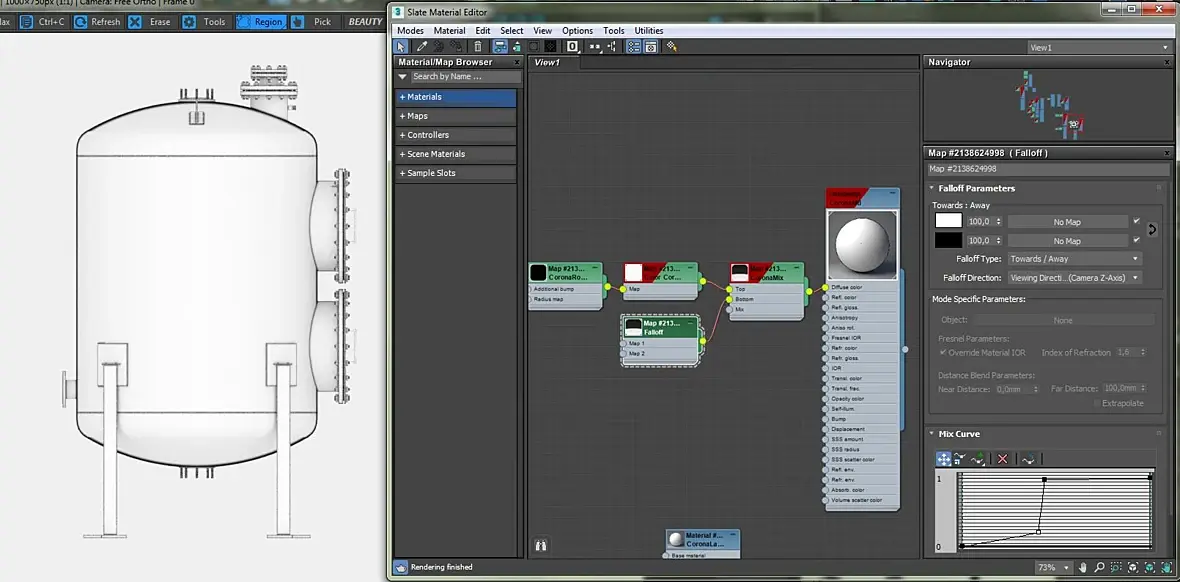The height and width of the screenshot is (582, 1180).
Task: Select the eyedropper pick material tool
Action: coord(422,46)
